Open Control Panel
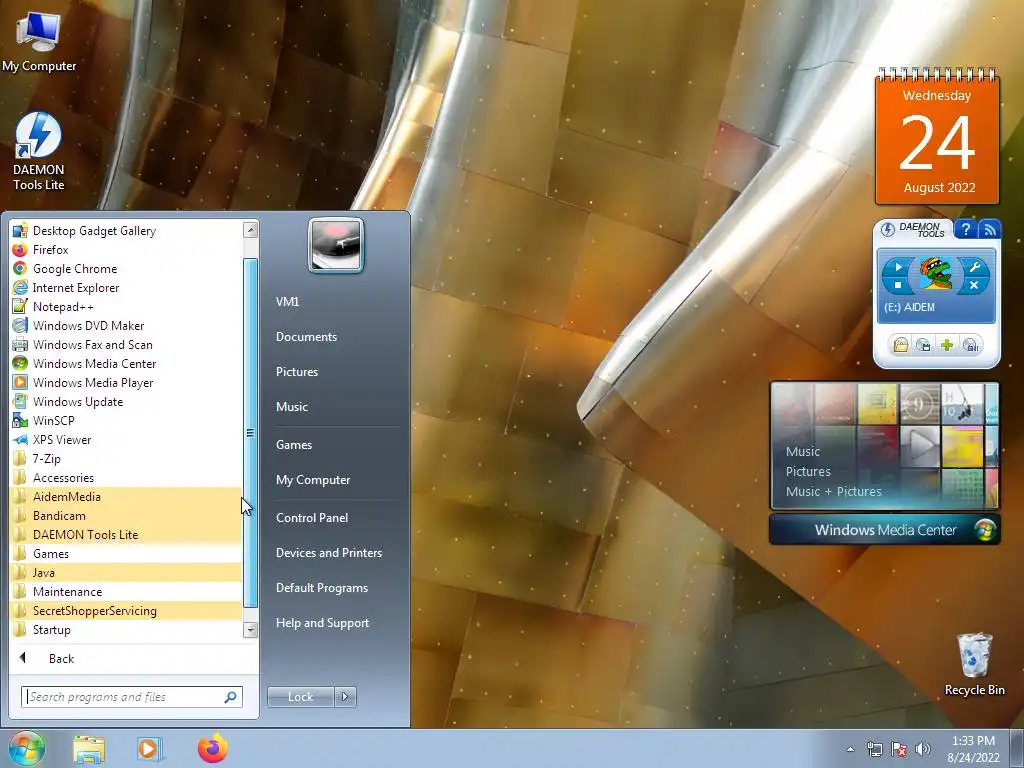The width and height of the screenshot is (1024, 768). click(x=312, y=517)
